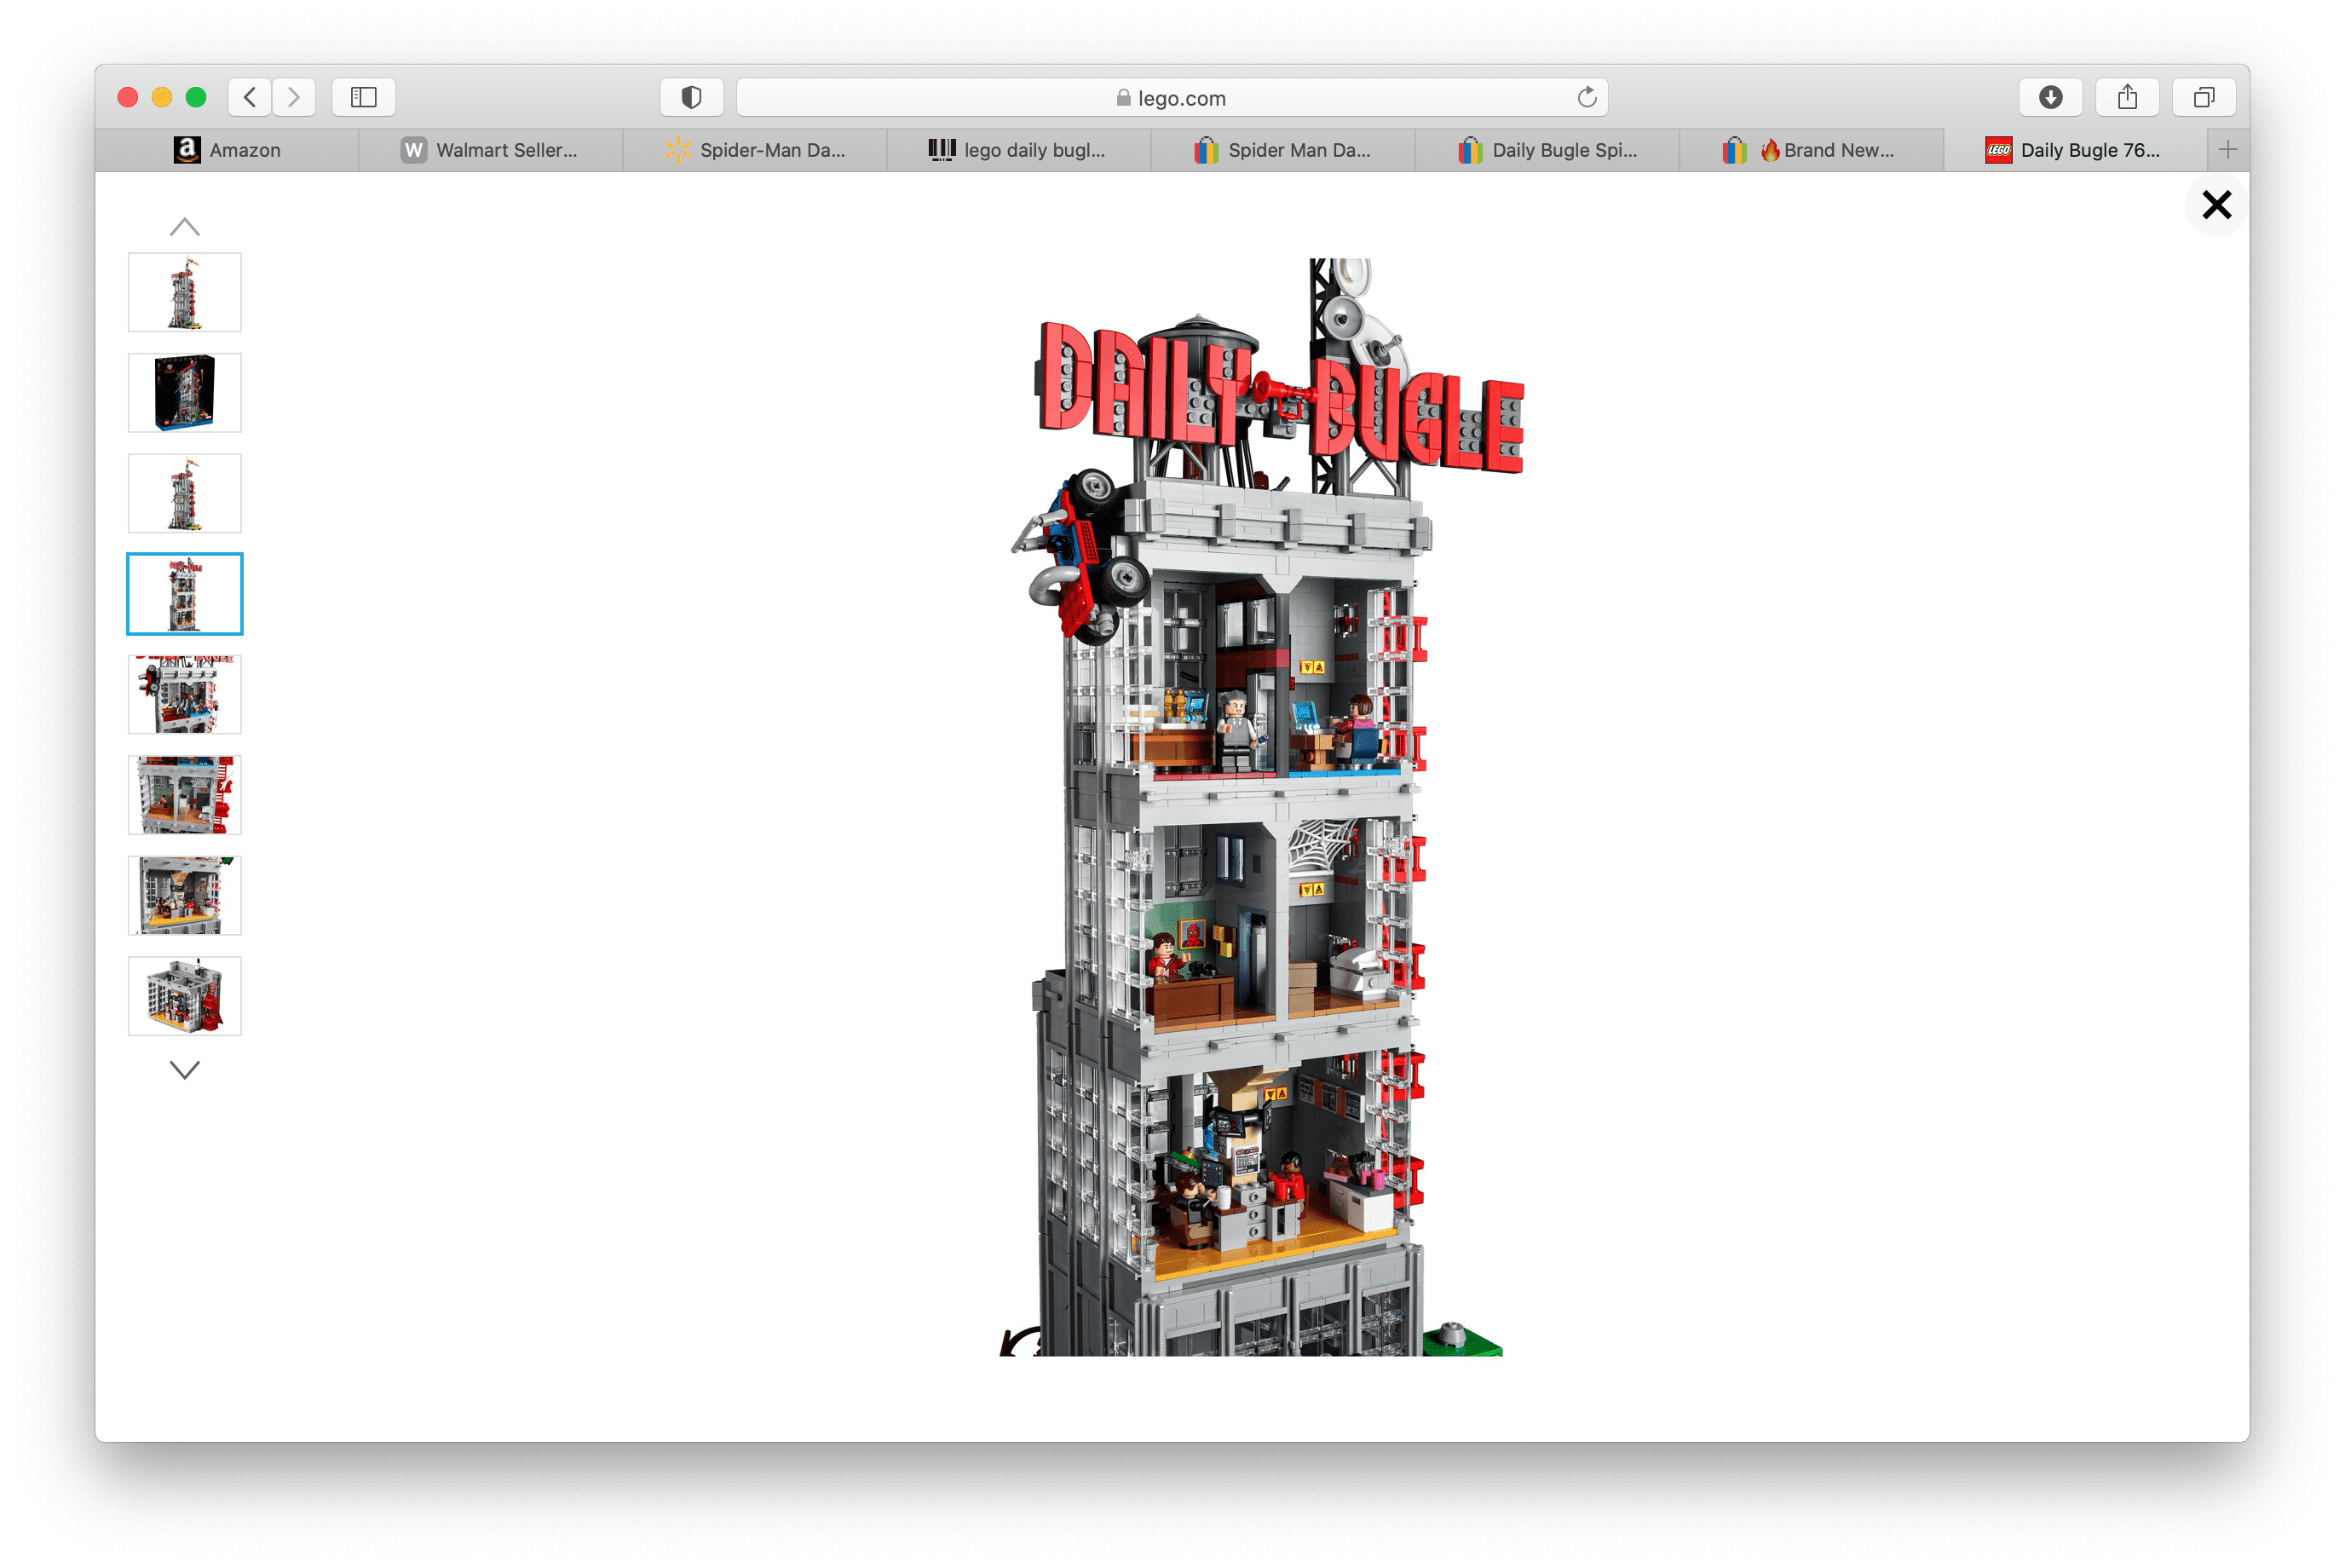Viewport: 2345px width, 1568px height.
Task: Select the third tower thumbnail
Action: [185, 493]
